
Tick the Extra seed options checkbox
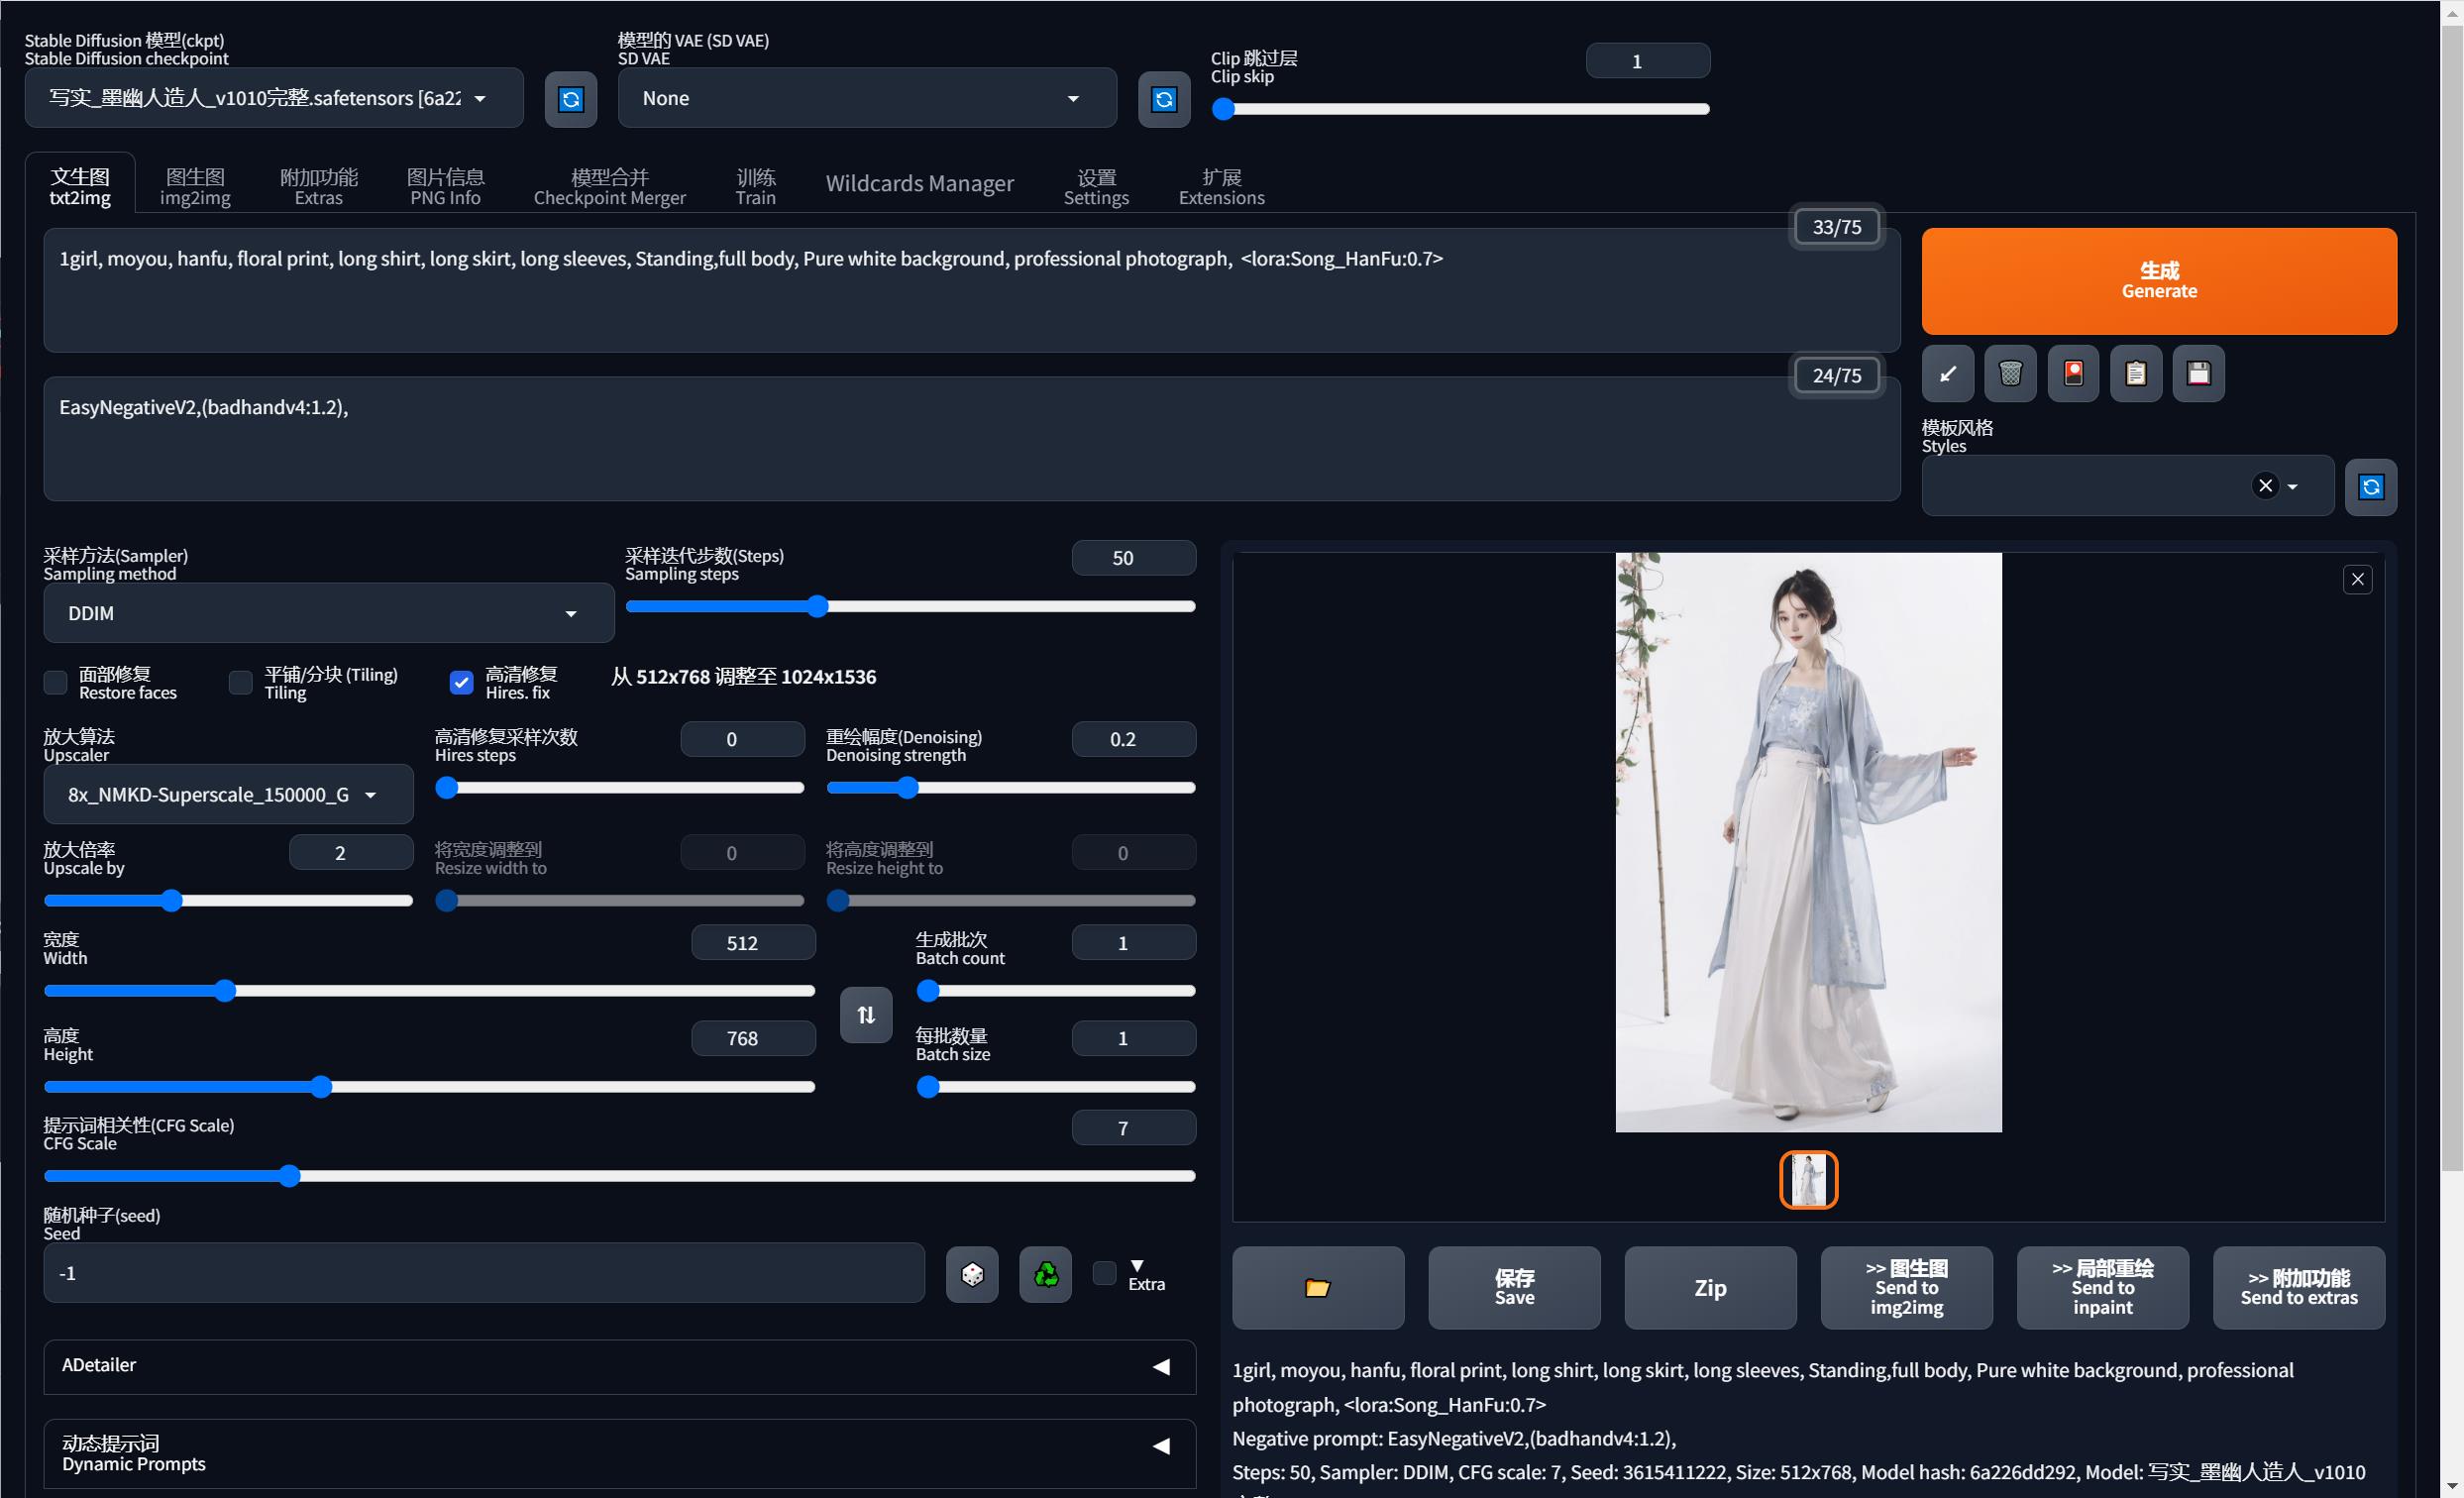click(1104, 1273)
